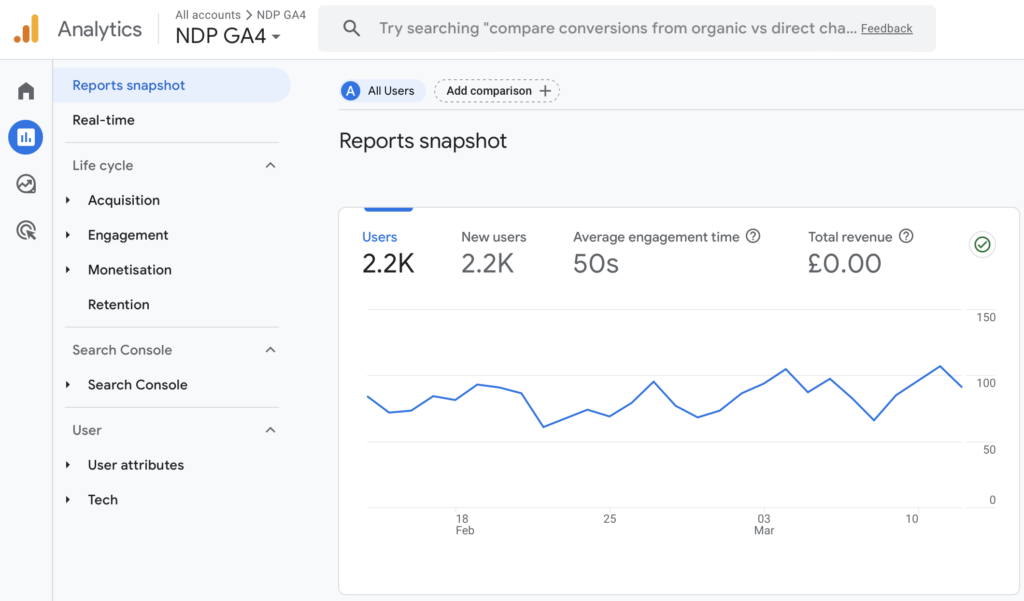Select the Total revenue metric tab
Screen dimensions: 1024x601
click(860, 253)
